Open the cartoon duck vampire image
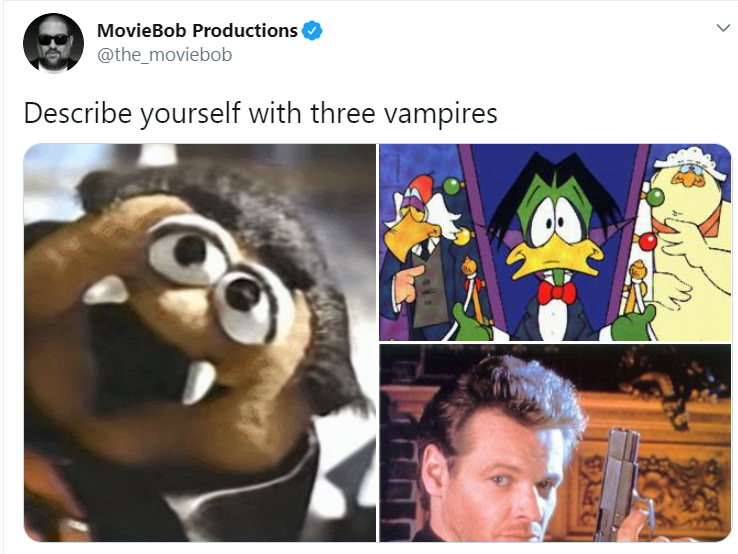The width and height of the screenshot is (738, 554). 555,242
